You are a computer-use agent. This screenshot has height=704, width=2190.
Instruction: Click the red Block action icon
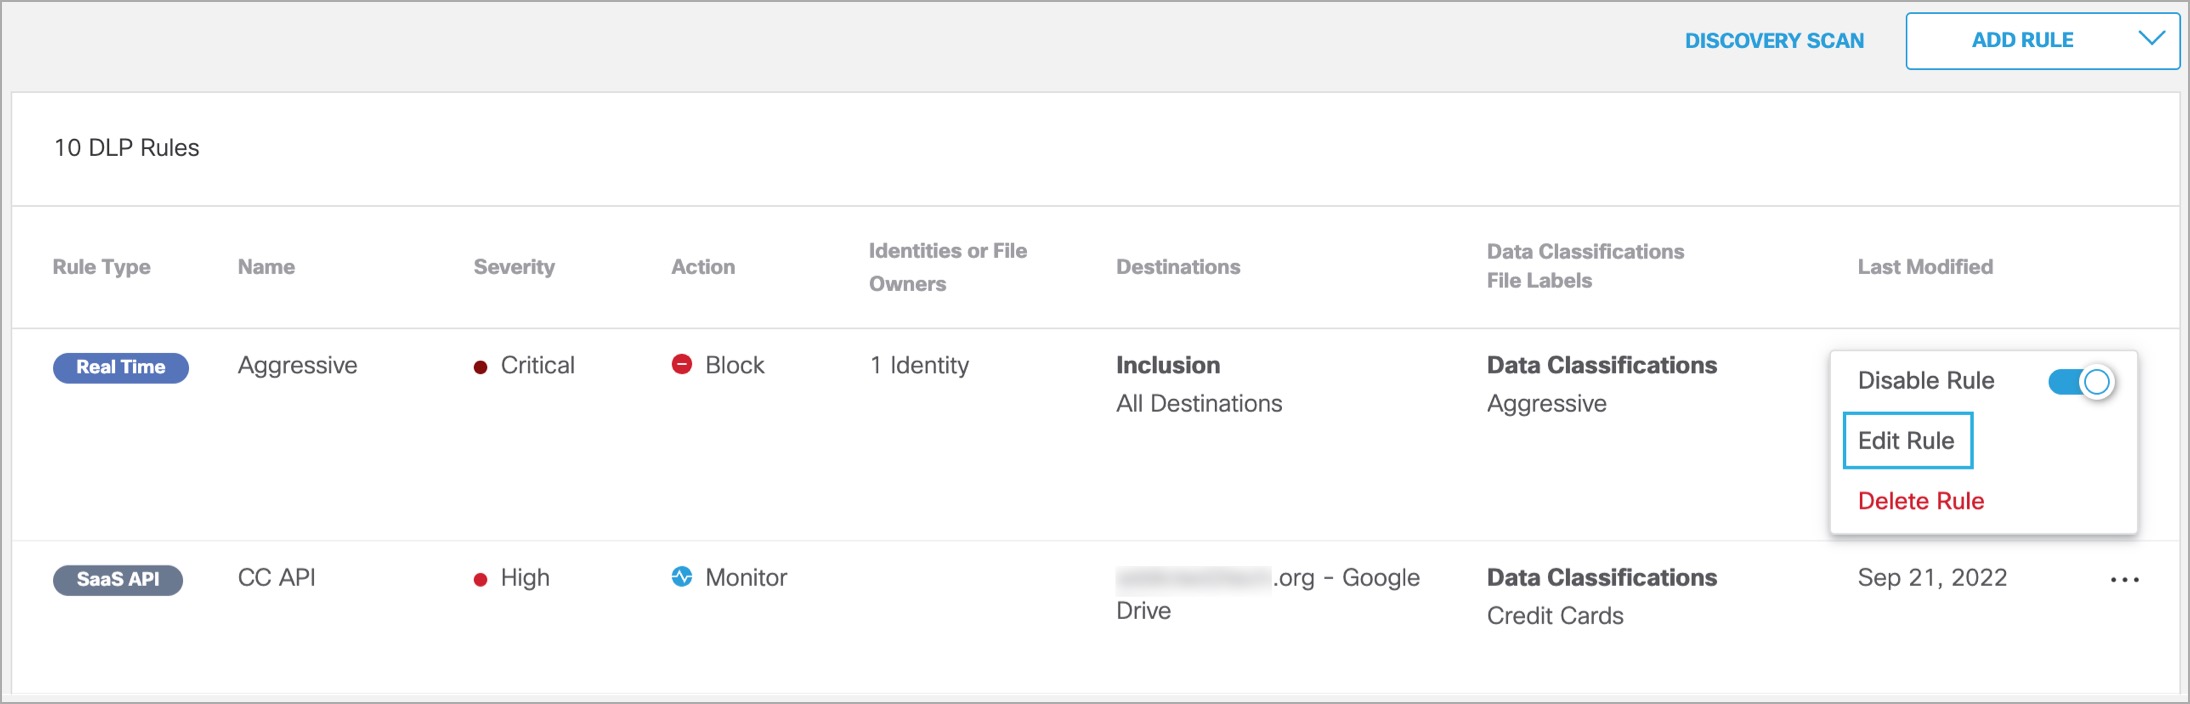(682, 365)
